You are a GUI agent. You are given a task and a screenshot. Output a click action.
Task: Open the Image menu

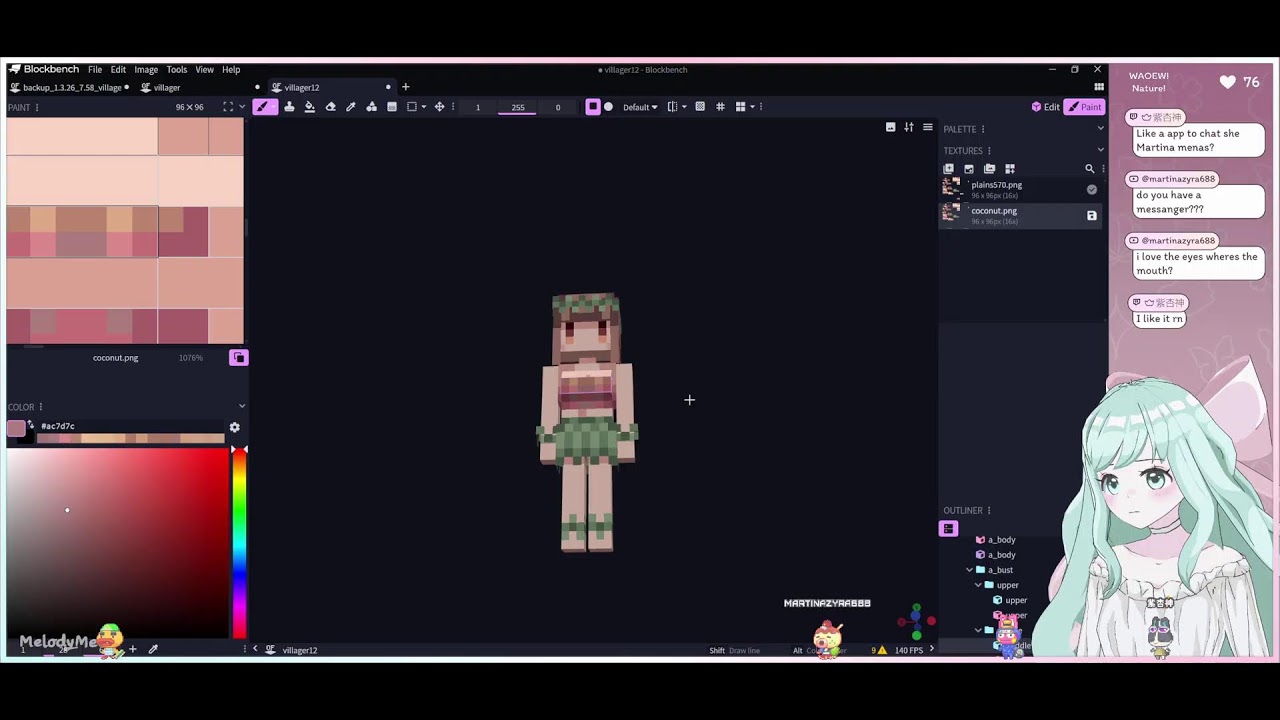(146, 70)
